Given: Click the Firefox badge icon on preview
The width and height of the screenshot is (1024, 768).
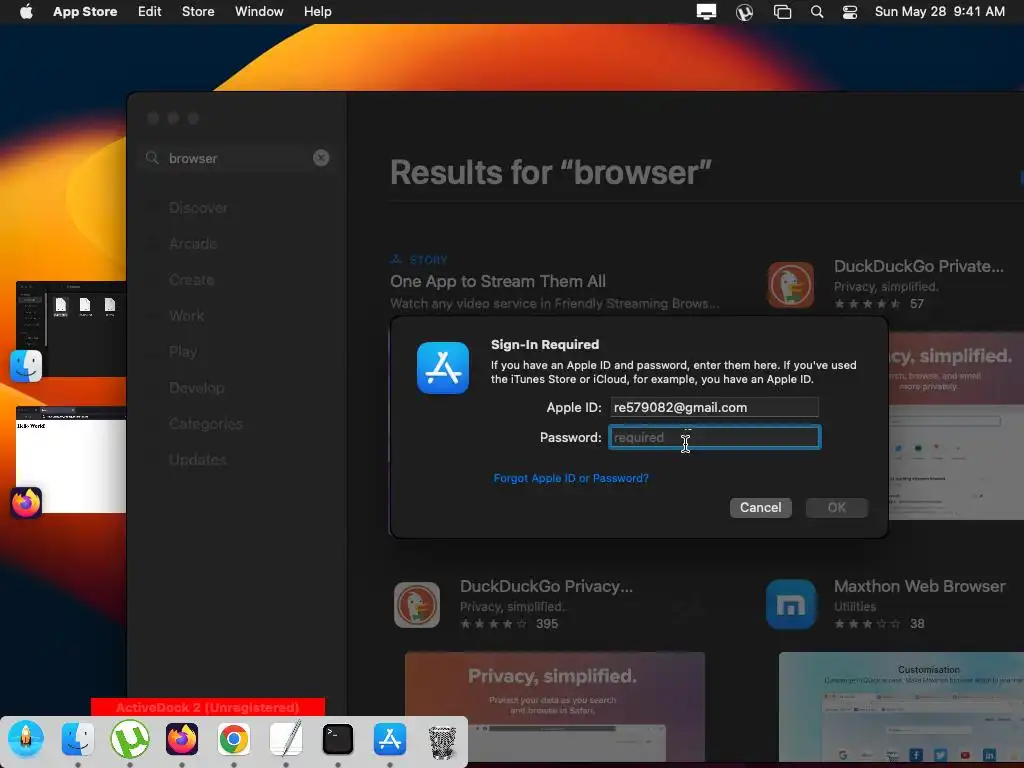Looking at the screenshot, I should (x=26, y=503).
